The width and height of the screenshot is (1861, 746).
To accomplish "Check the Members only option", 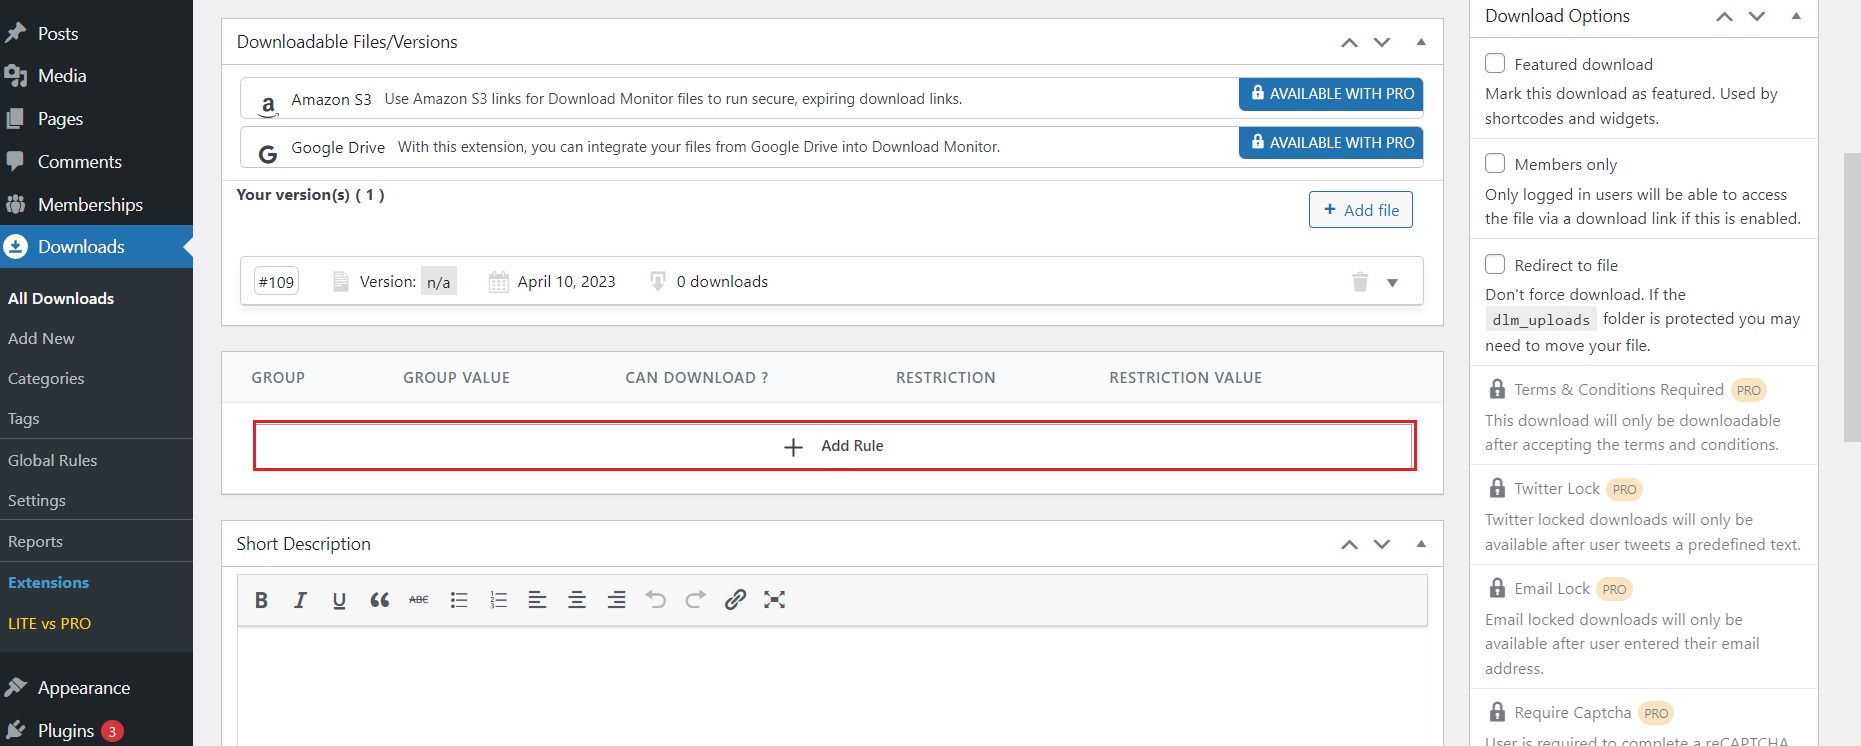I will tap(1495, 163).
